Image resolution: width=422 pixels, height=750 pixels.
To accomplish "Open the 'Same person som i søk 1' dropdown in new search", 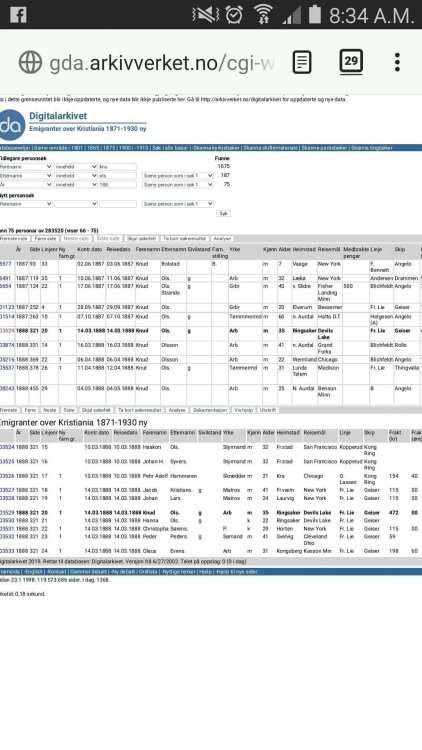I will coord(178,204).
